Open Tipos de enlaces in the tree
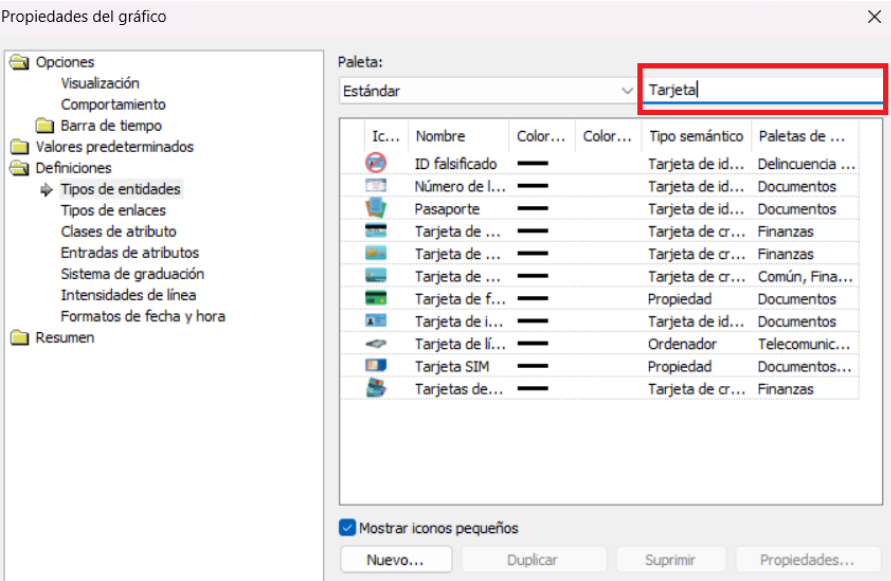 [x=113, y=210]
